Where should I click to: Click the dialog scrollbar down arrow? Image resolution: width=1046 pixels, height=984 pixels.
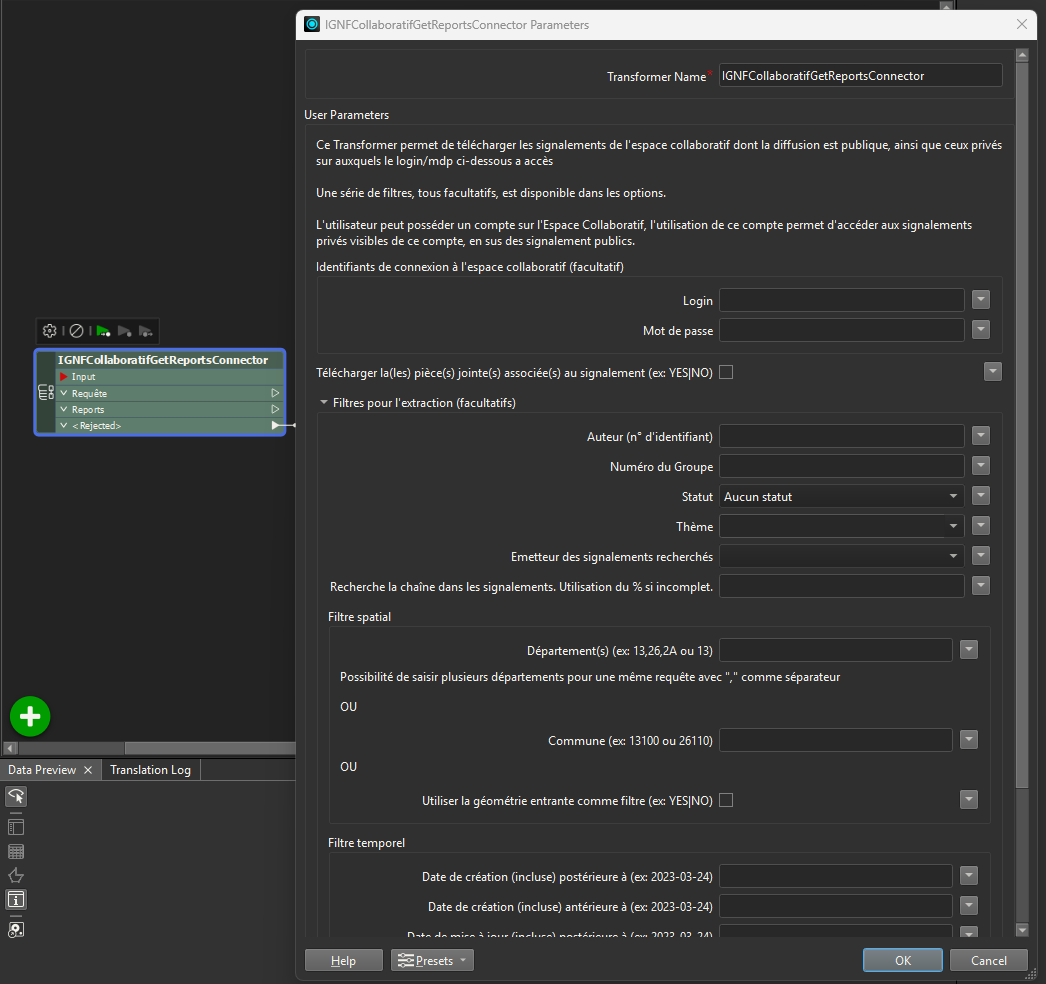point(1022,929)
